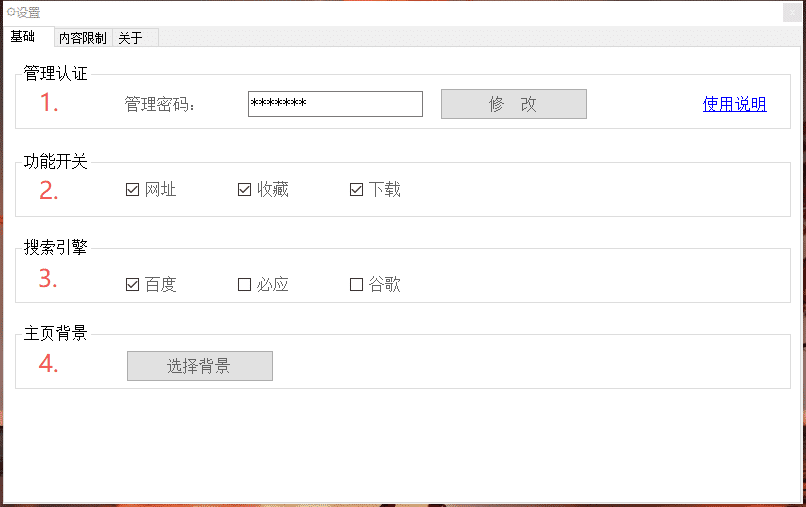This screenshot has width=806, height=507.
Task: Tick the 谷歌 checkbox
Action: pyautogui.click(x=357, y=284)
